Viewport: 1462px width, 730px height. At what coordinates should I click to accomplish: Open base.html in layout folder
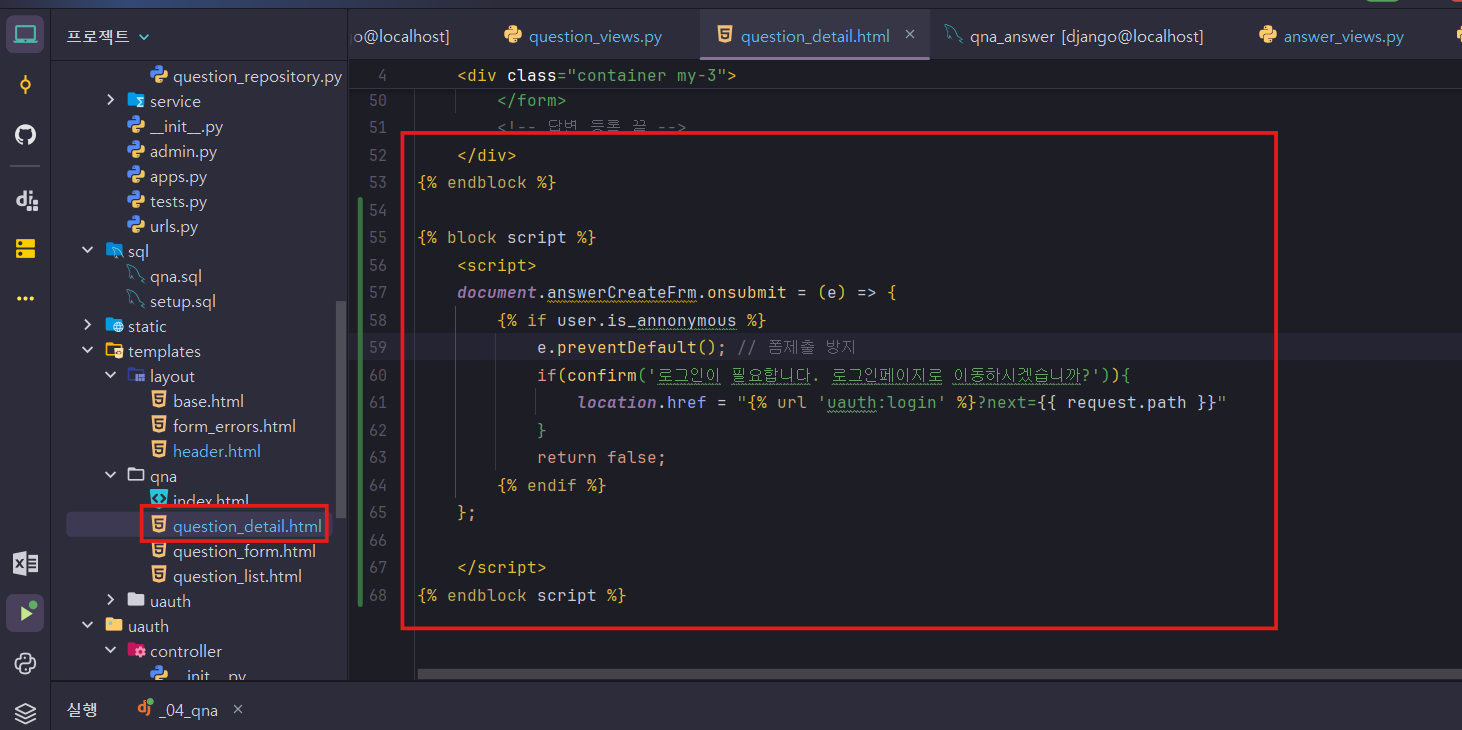196,401
